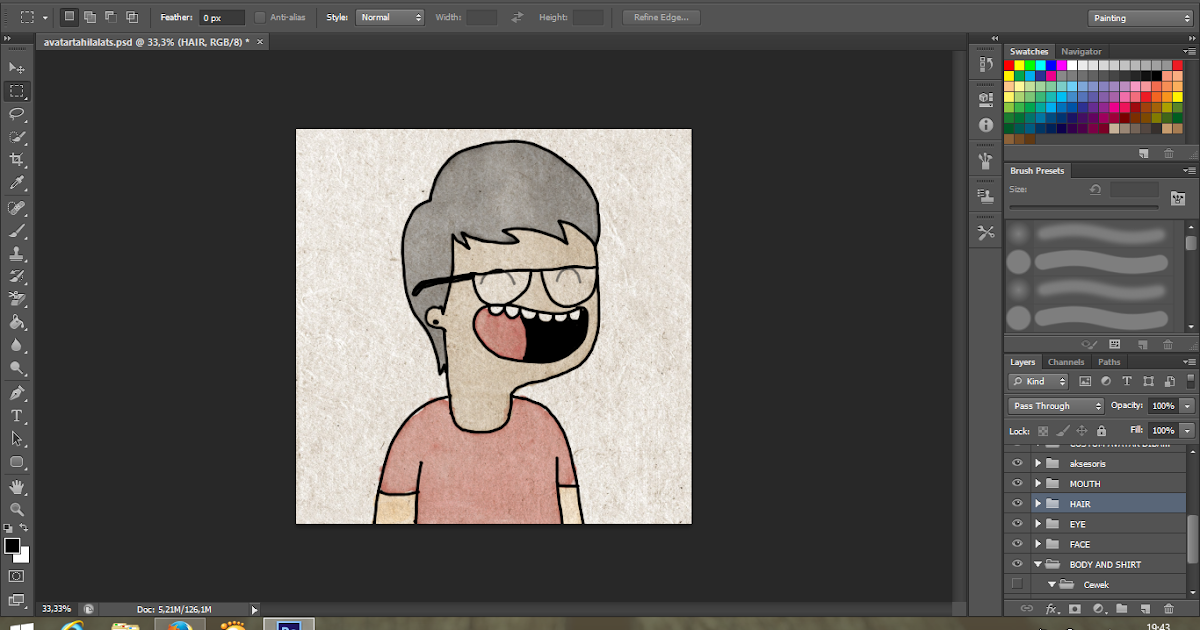The height and width of the screenshot is (630, 1200).
Task: Open the Opacity slider dropdown arrow
Action: (1187, 406)
